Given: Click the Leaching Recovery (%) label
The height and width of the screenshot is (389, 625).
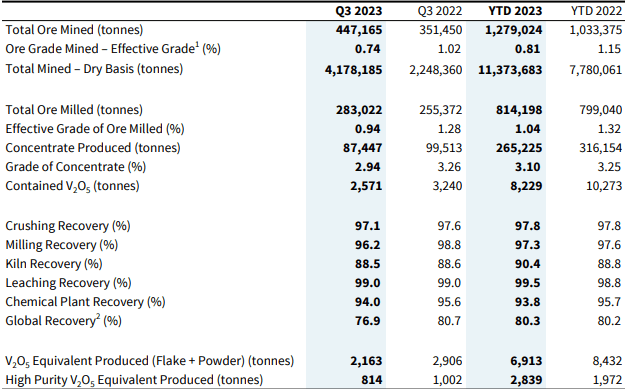Looking at the screenshot, I should (68, 283).
